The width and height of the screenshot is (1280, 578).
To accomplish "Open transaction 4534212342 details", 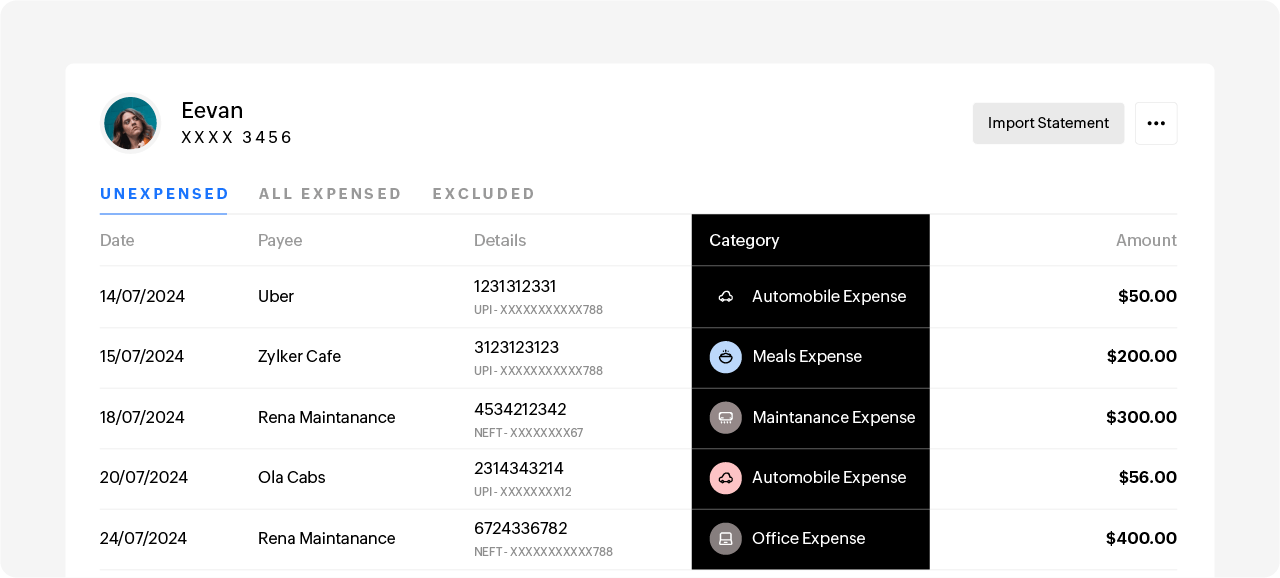I will (520, 409).
